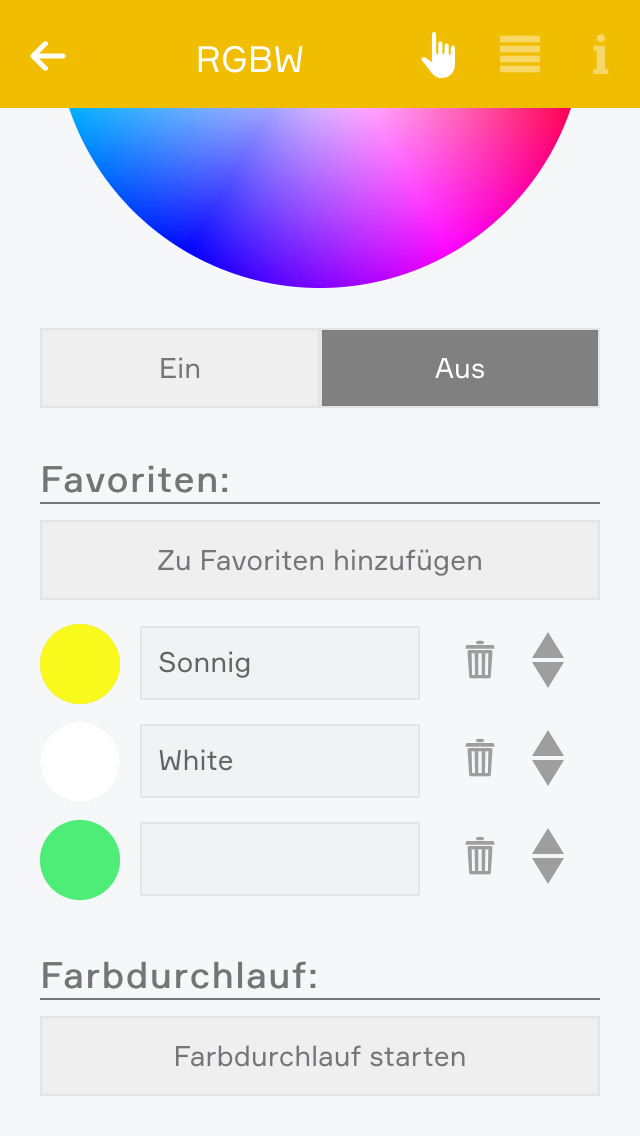Switch the light to Ein
640x1136 pixels.
(x=180, y=368)
